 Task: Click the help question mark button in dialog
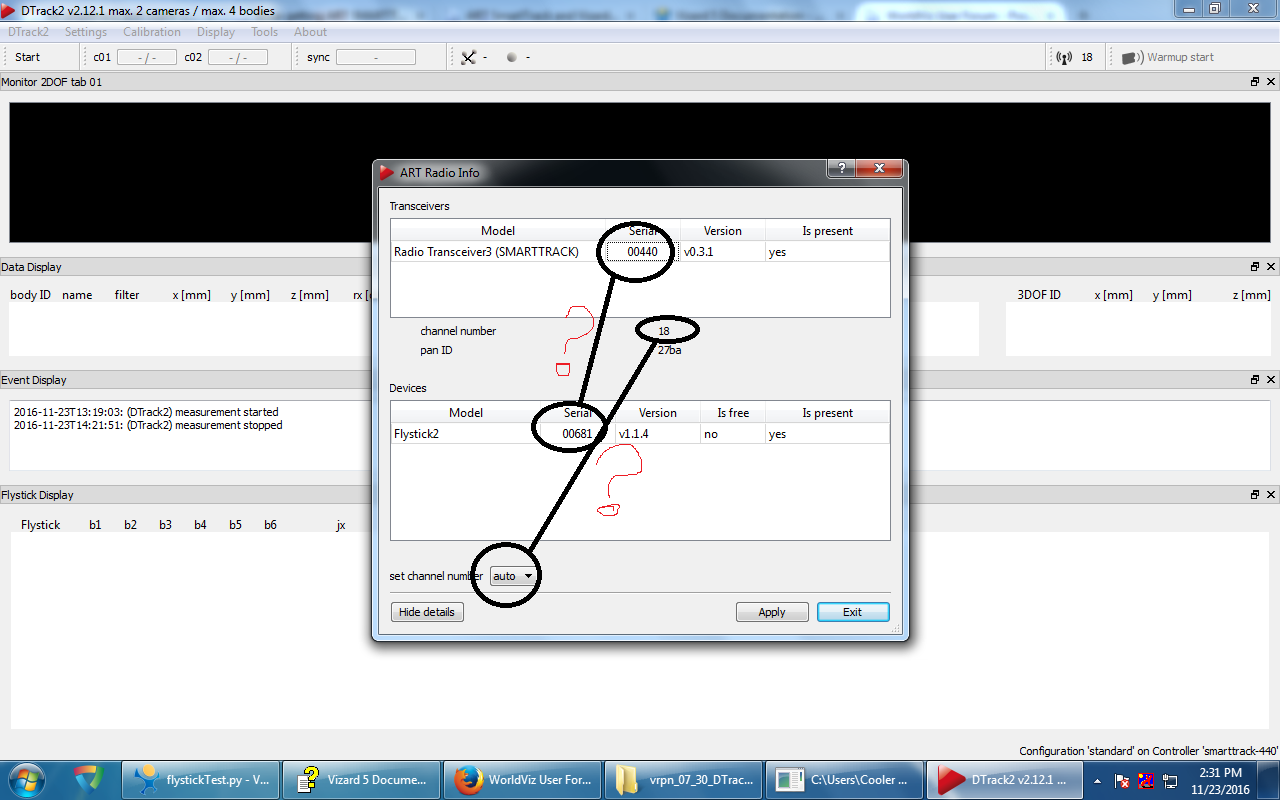pos(841,169)
